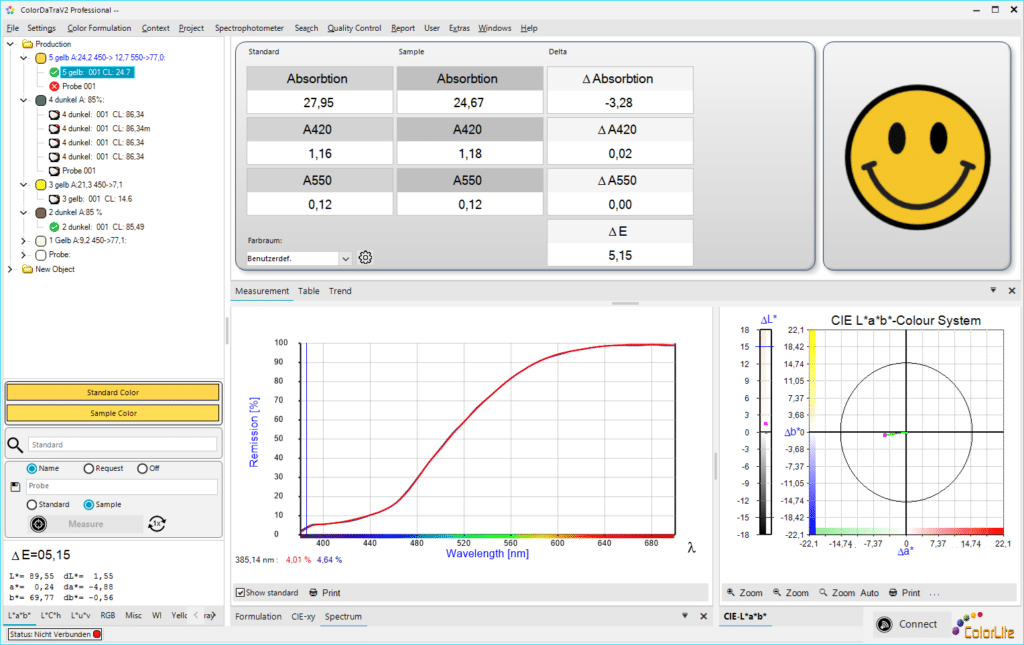Close the Measurement panel with X
Screen dimensions: 1024x645
pyautogui.click(x=1012, y=291)
